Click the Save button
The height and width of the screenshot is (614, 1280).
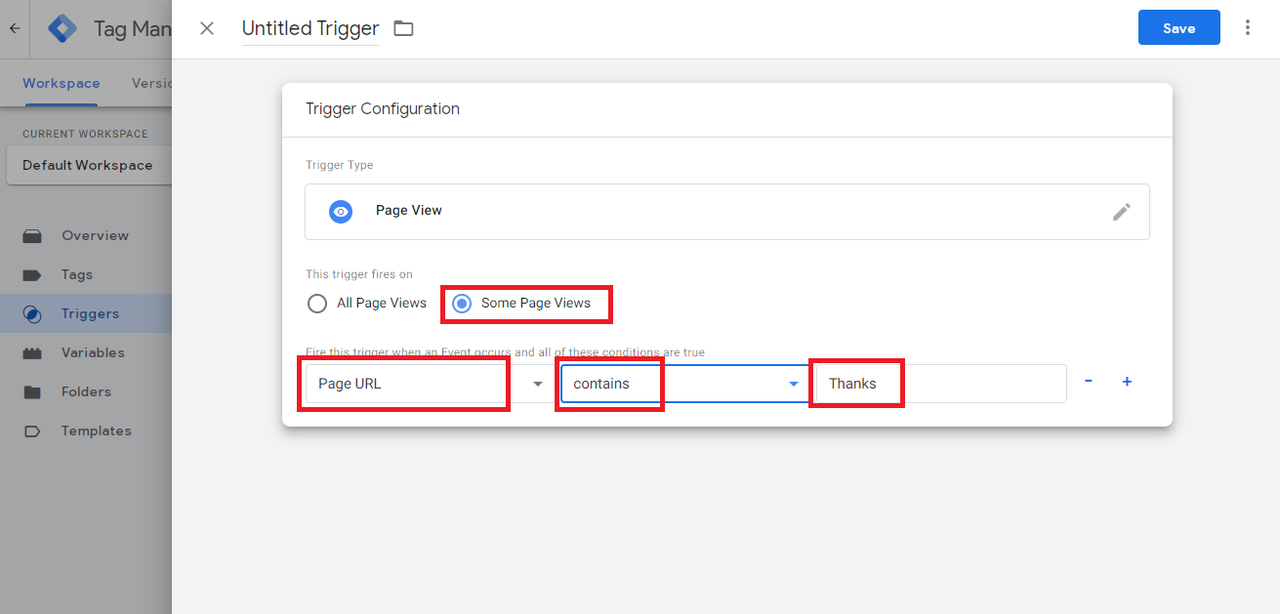pos(1179,28)
